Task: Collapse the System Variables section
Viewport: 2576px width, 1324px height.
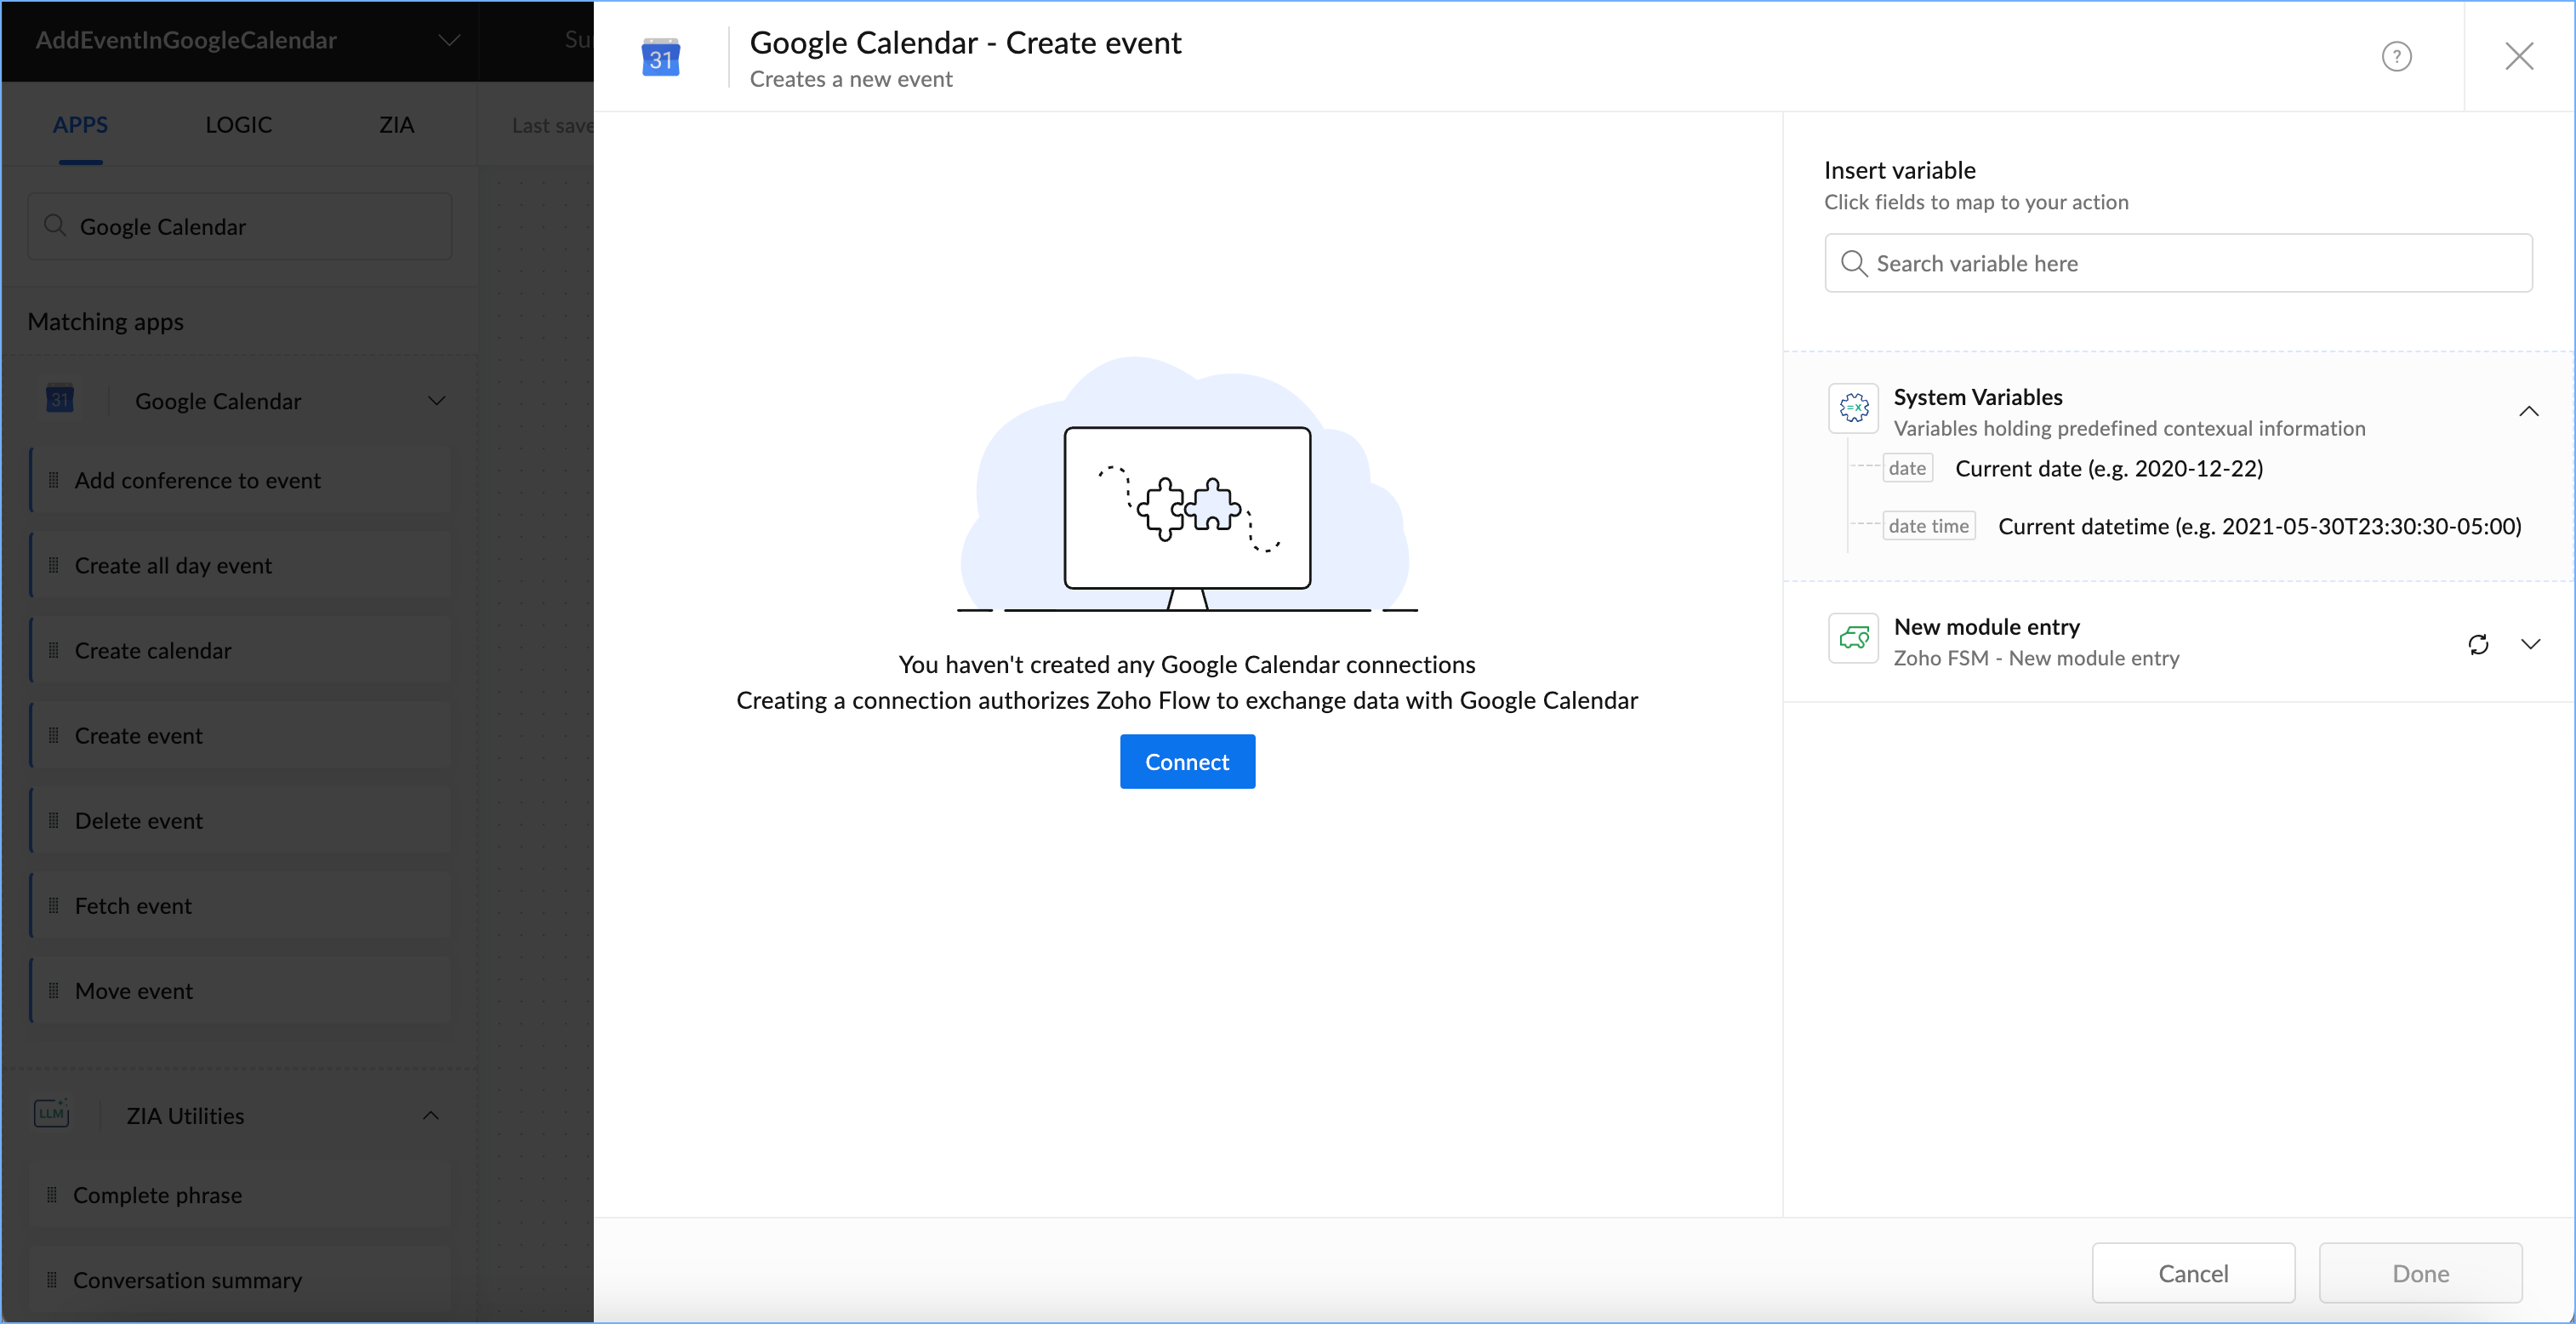Action: (2528, 411)
